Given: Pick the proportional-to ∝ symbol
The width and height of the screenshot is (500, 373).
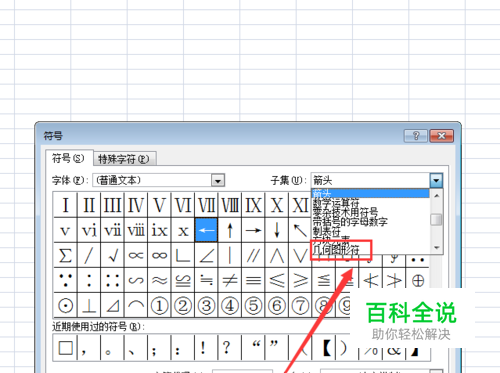Looking at the screenshot, I should click(136, 255).
